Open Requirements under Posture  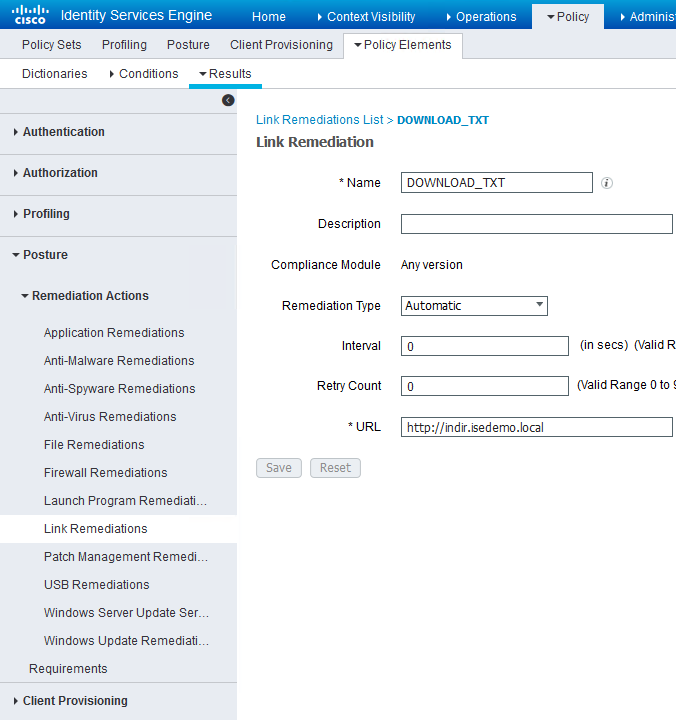[68, 669]
